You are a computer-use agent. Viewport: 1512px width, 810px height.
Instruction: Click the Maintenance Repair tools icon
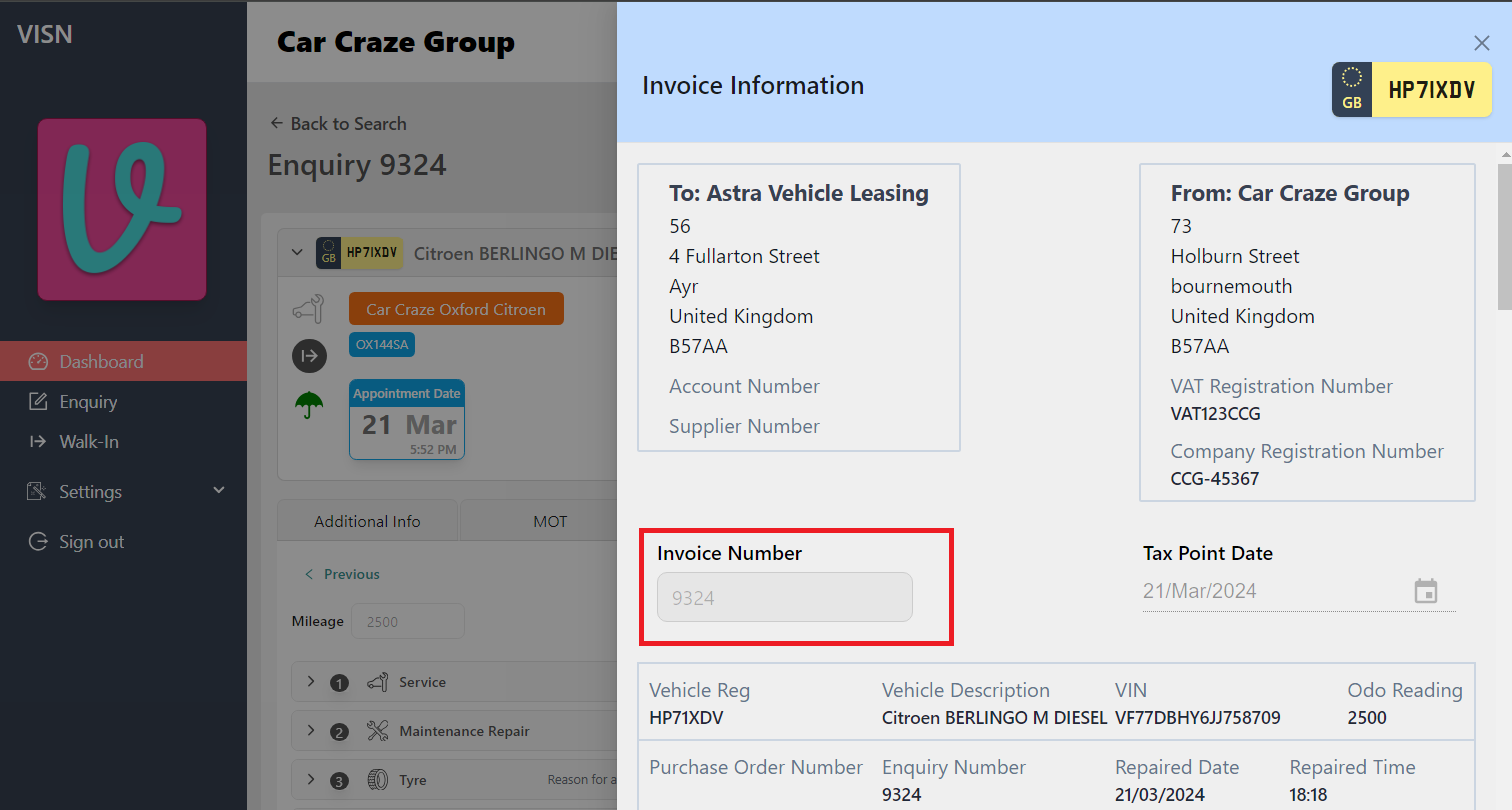pos(377,731)
